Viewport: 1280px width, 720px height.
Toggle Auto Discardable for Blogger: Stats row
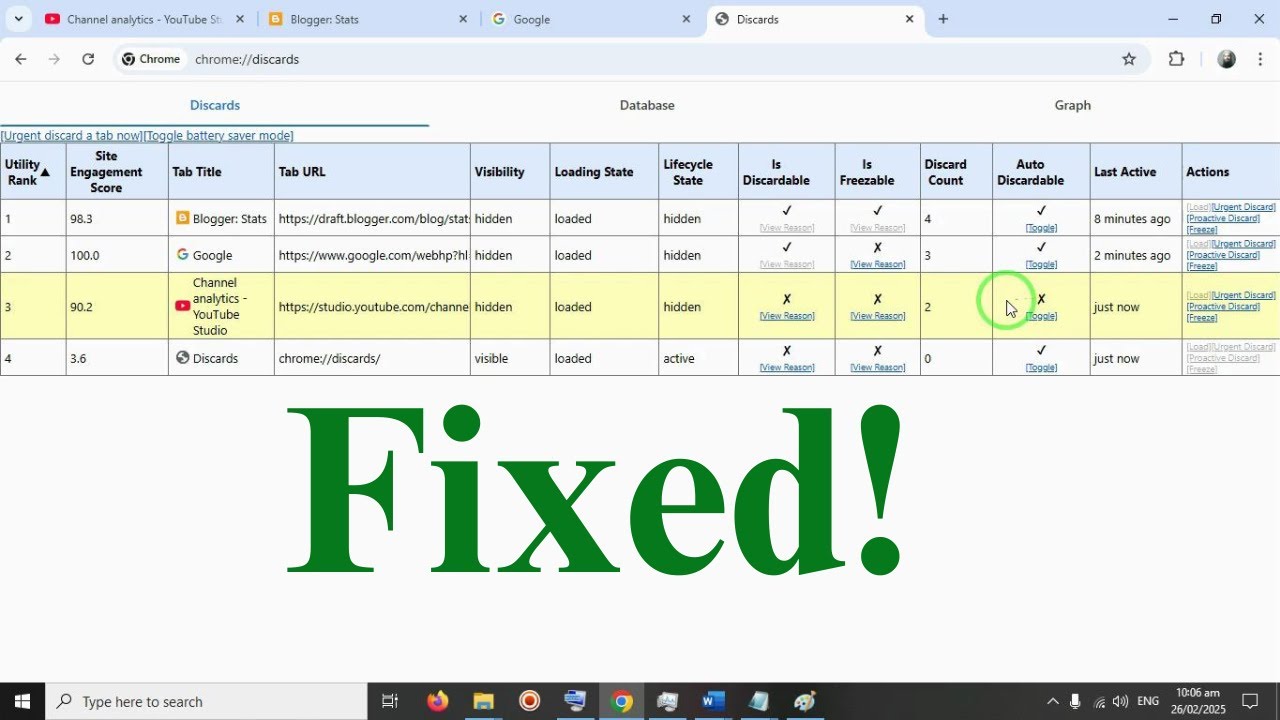[x=1041, y=228]
